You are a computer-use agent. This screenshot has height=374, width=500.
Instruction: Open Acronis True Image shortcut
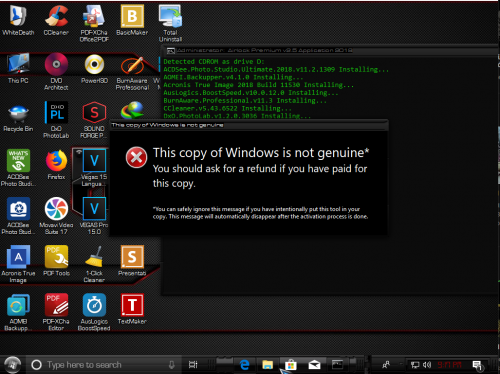pos(18,264)
